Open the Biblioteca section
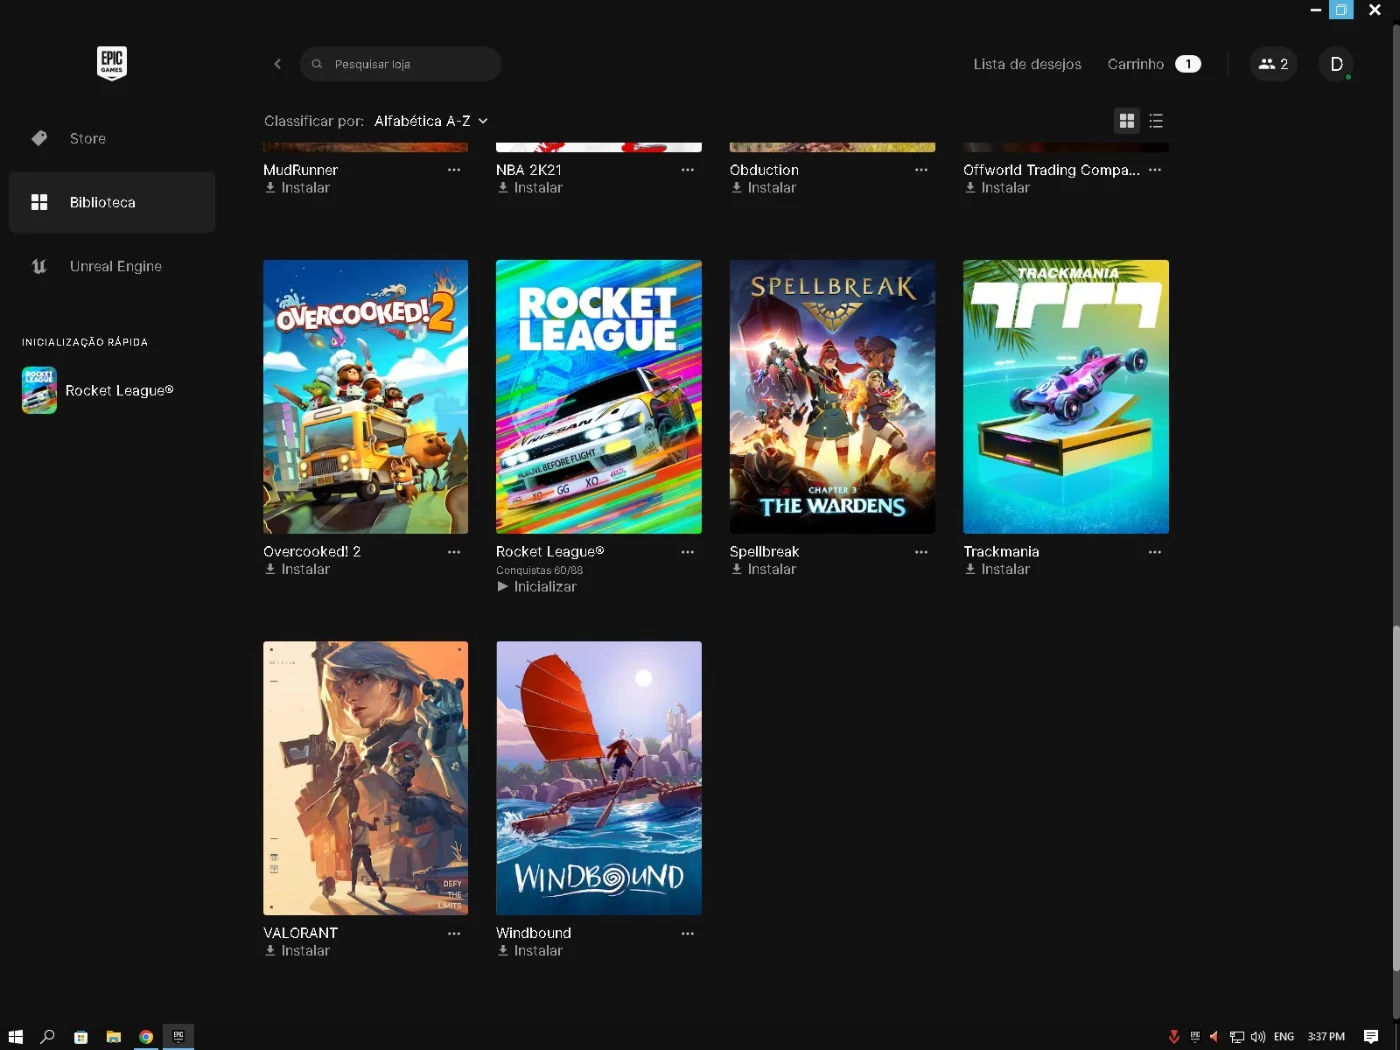This screenshot has width=1400, height=1050. 112,202
